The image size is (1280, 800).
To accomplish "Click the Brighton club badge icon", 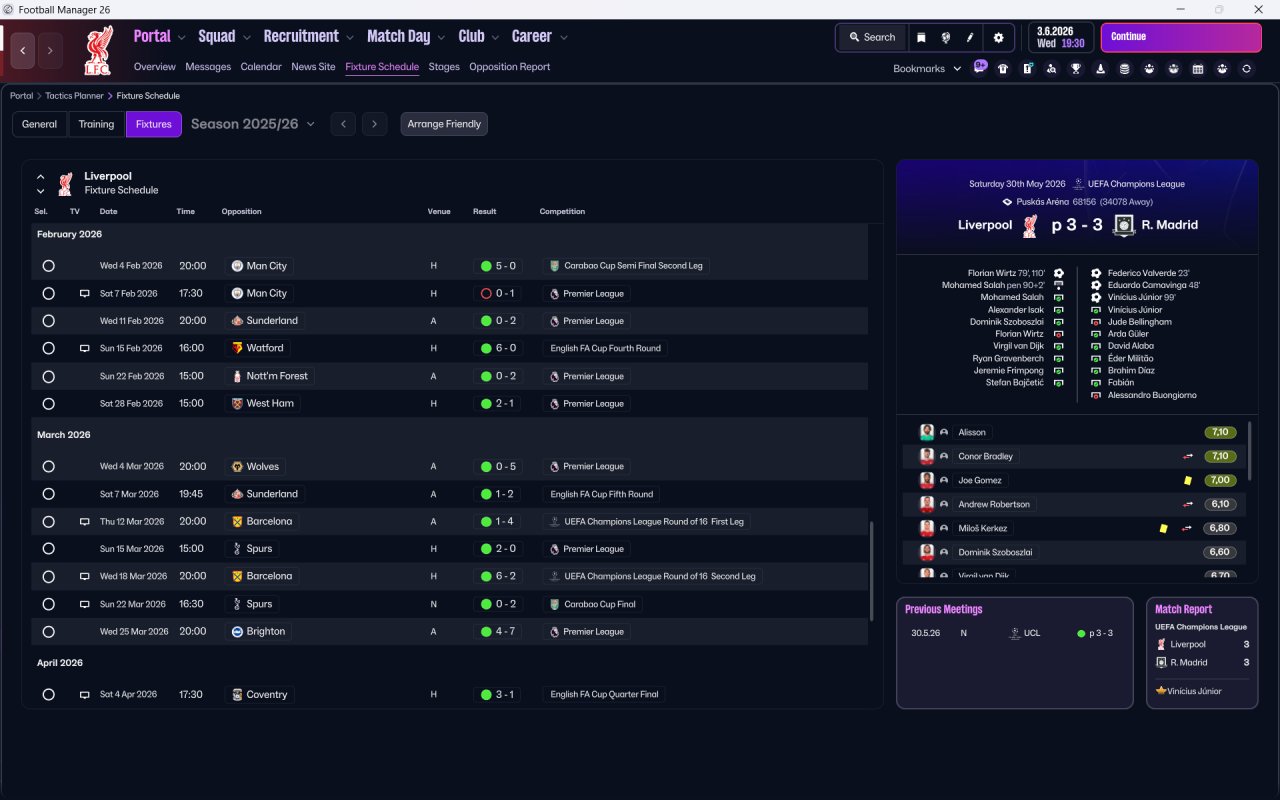I will [237, 632].
